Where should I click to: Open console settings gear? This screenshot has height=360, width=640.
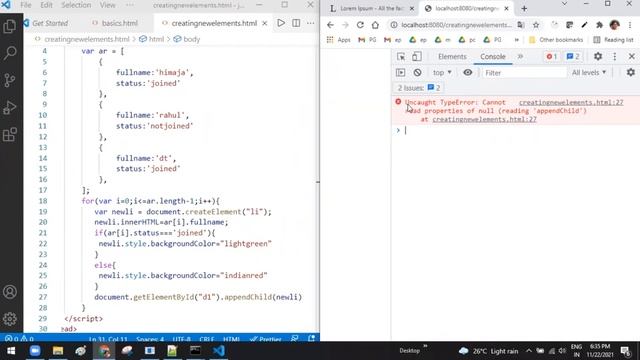coord(631,73)
